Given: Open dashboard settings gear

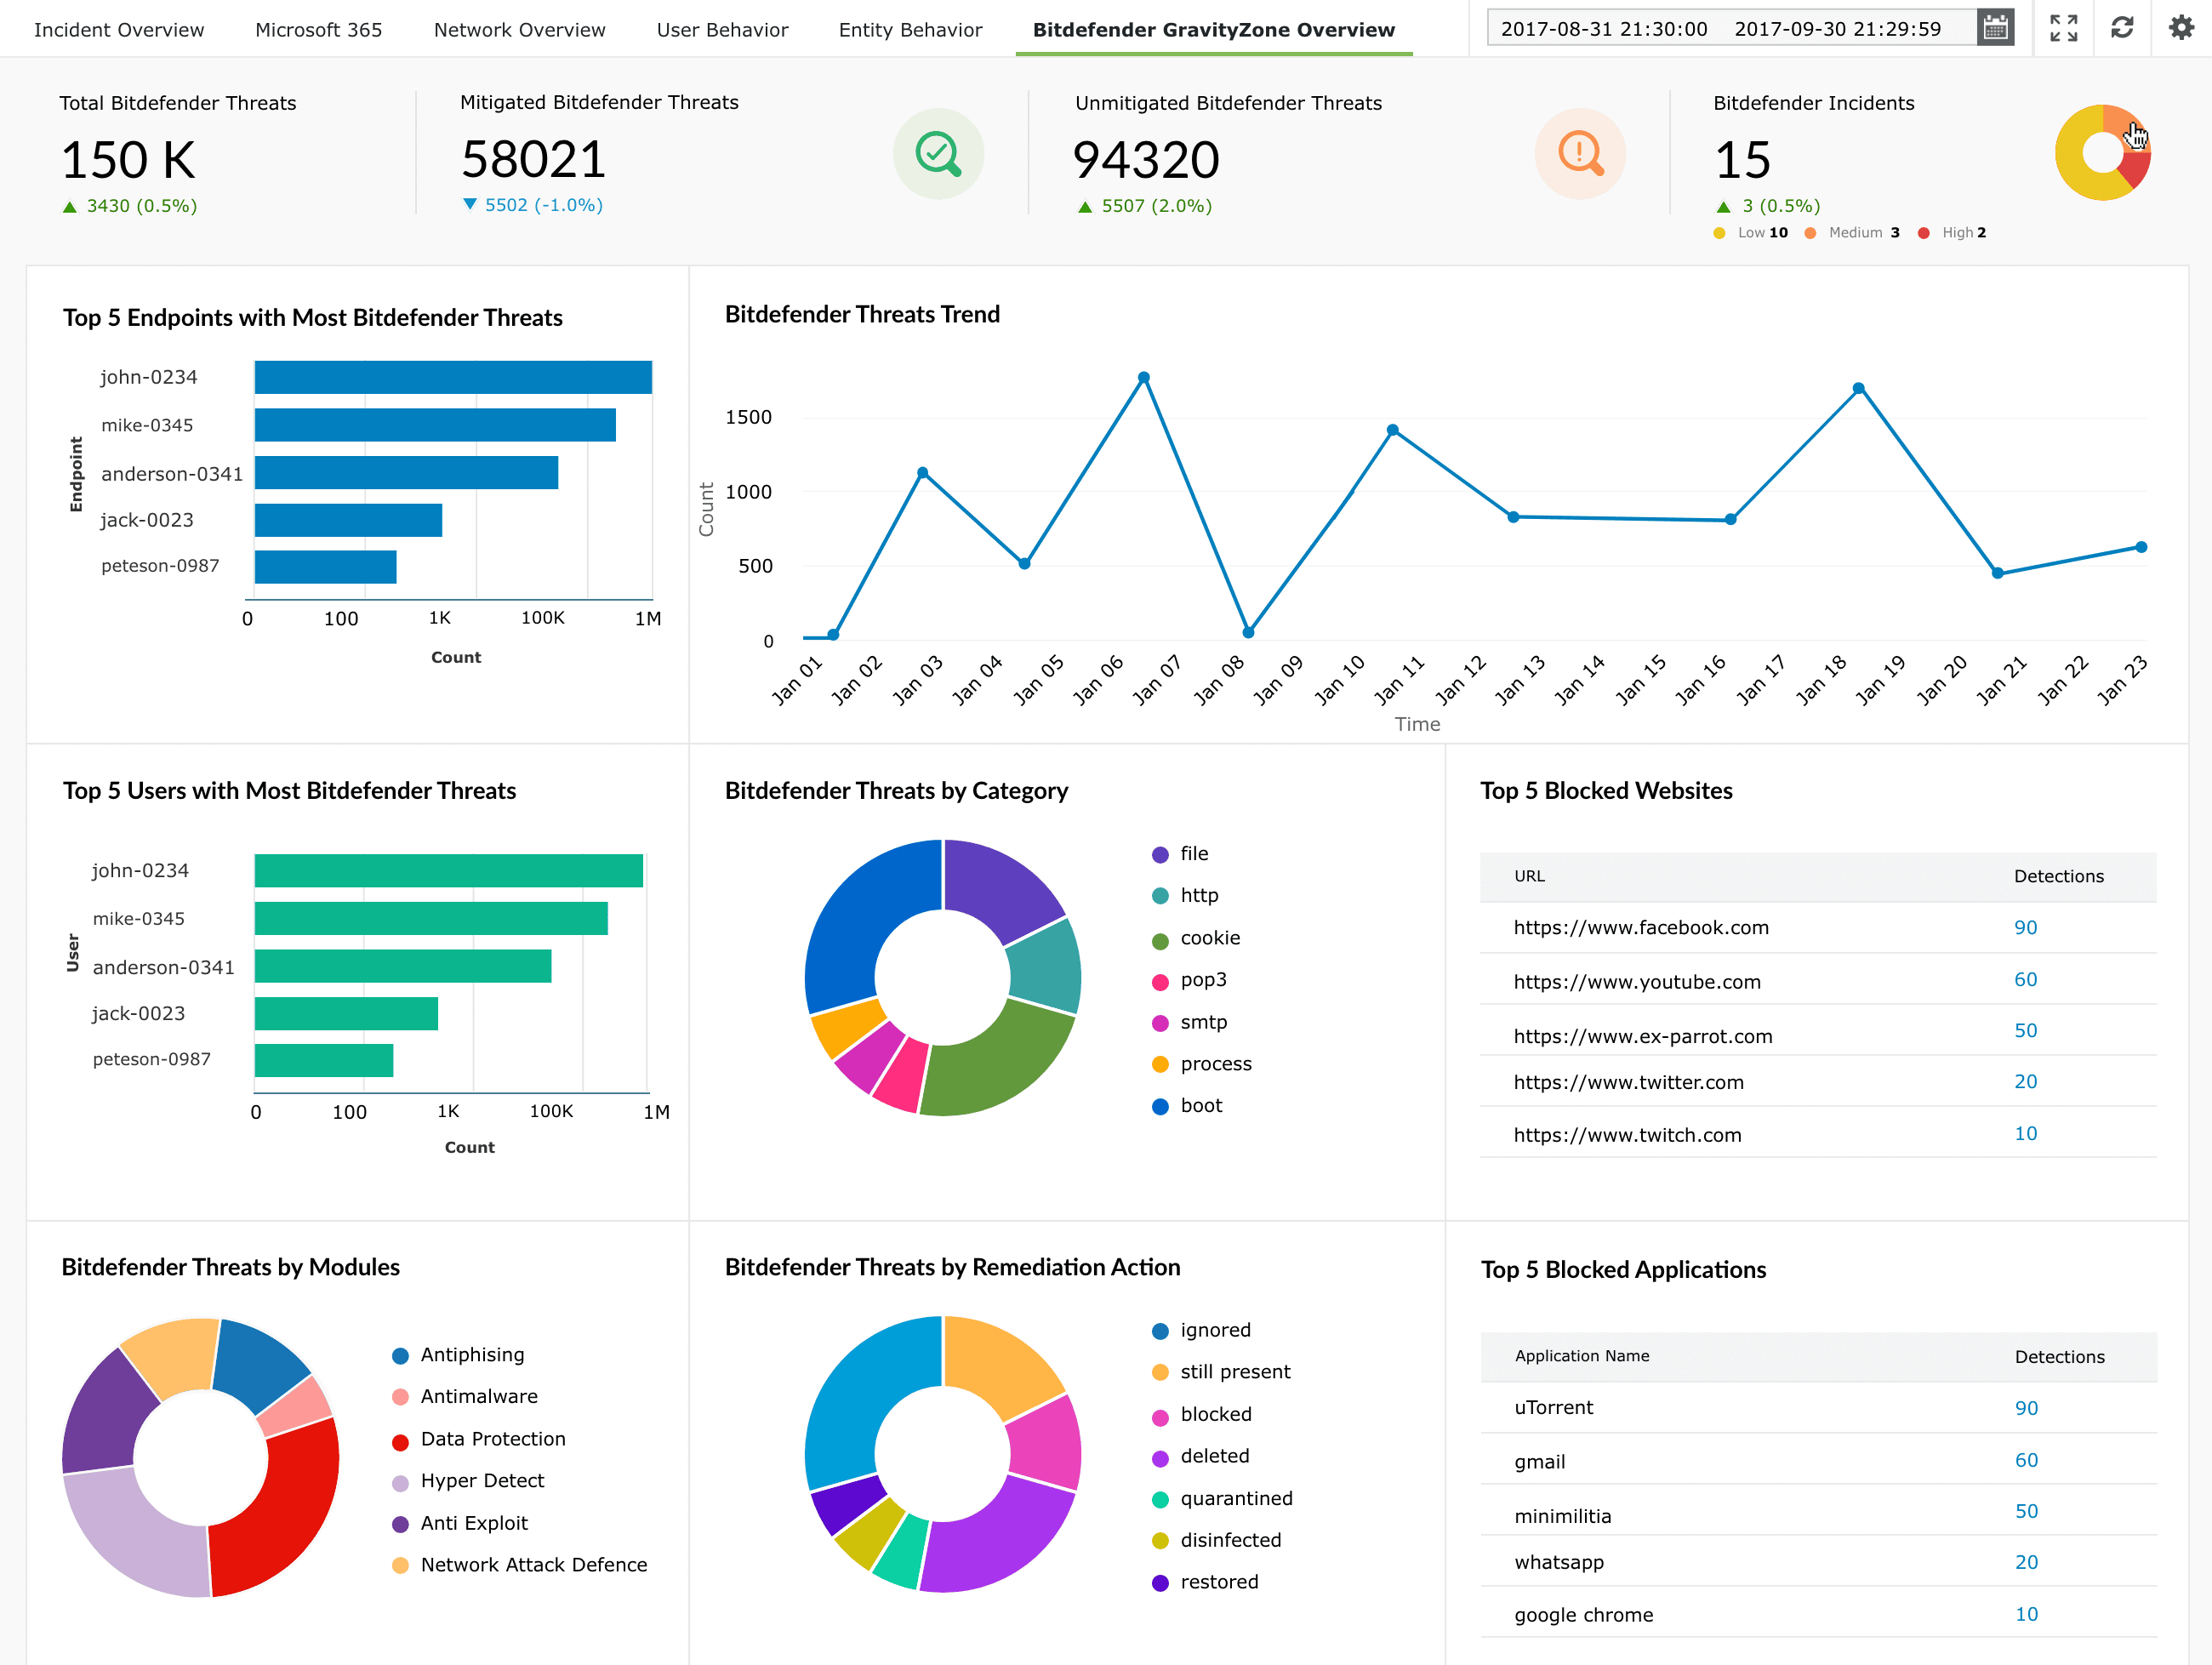Looking at the screenshot, I should click(x=2181, y=28).
